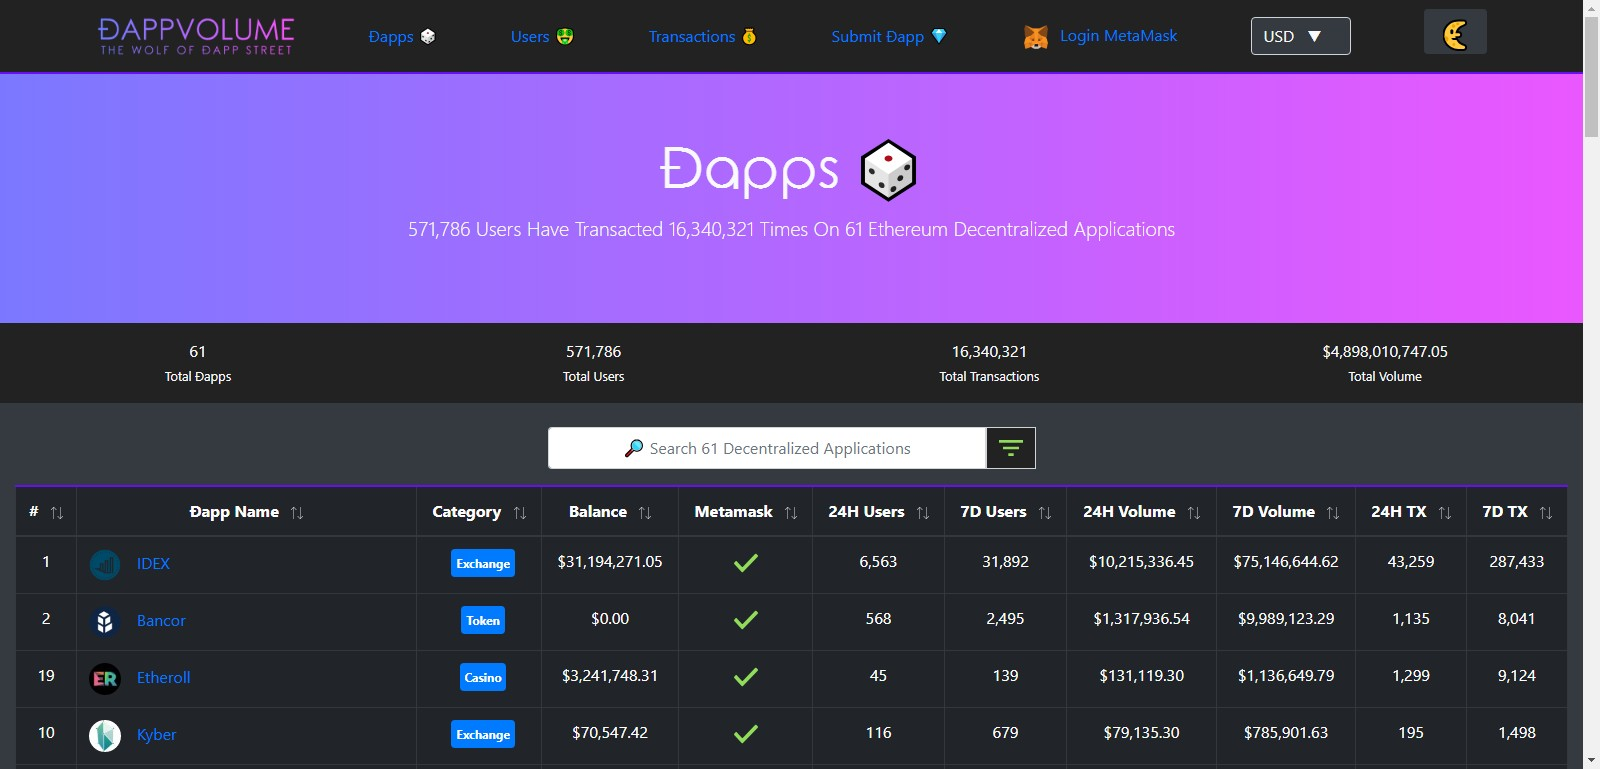Click the 16,340,321 Total Transactions statistic

coord(989,363)
